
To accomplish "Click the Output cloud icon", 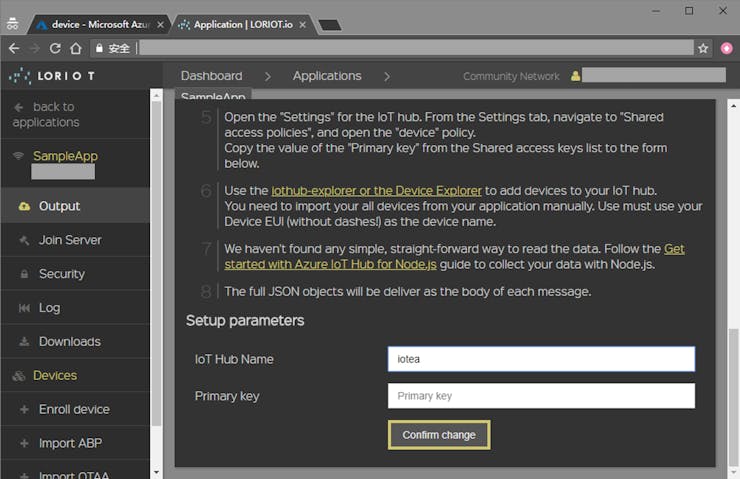I will [x=24, y=206].
